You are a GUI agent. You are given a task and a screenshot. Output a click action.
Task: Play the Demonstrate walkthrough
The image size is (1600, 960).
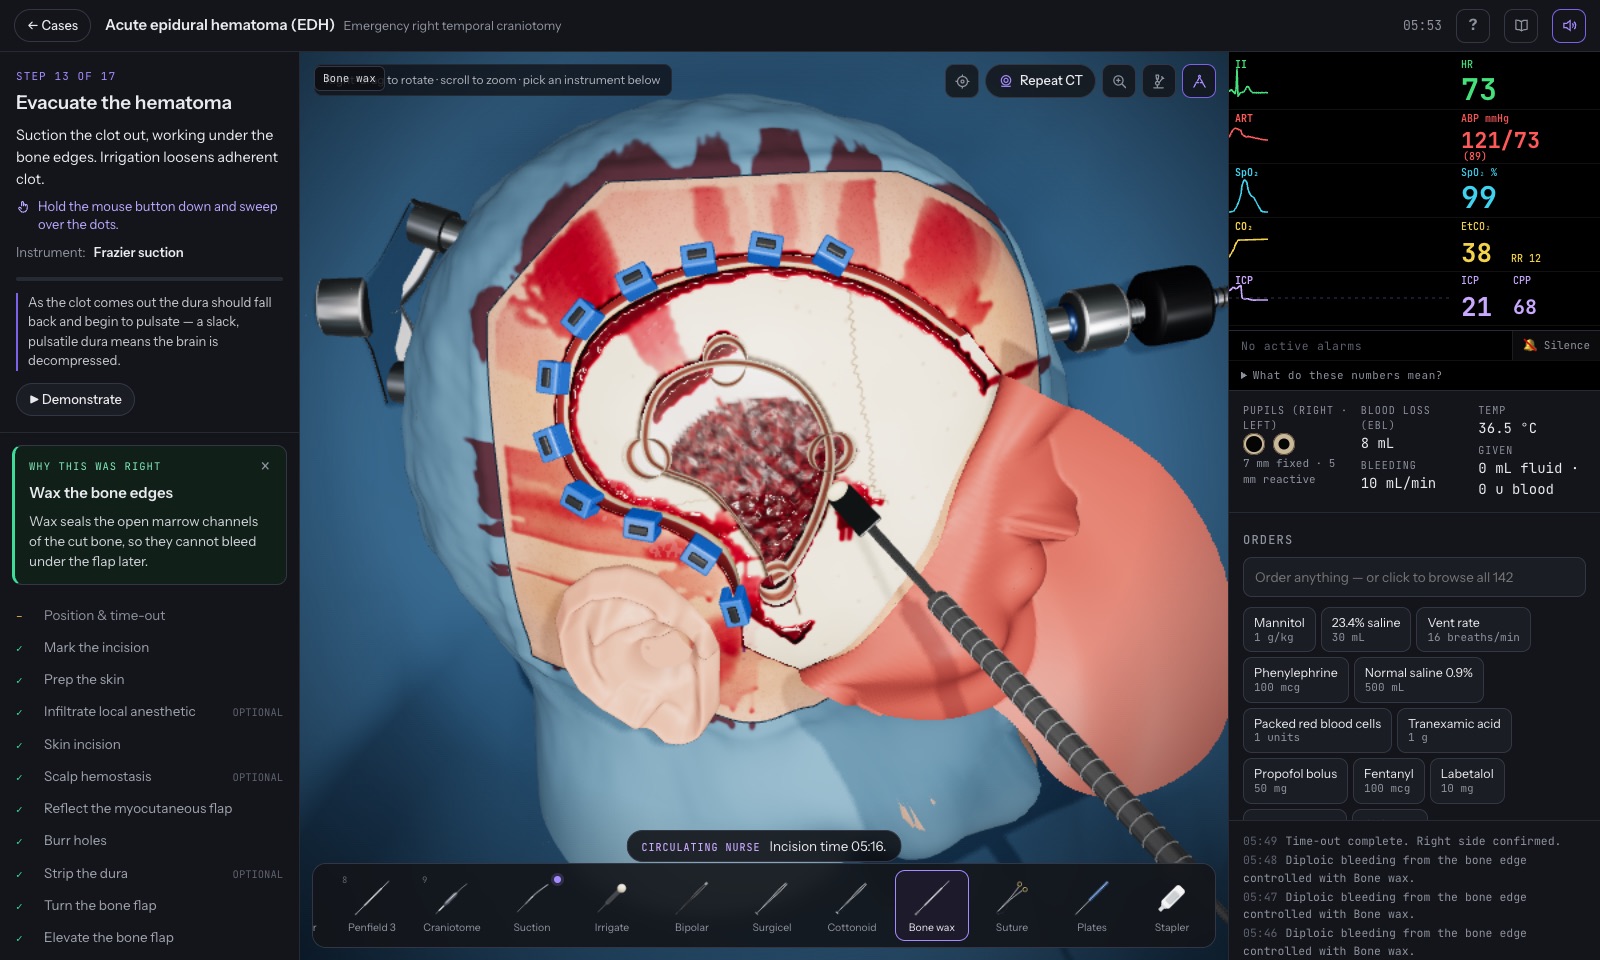point(75,399)
